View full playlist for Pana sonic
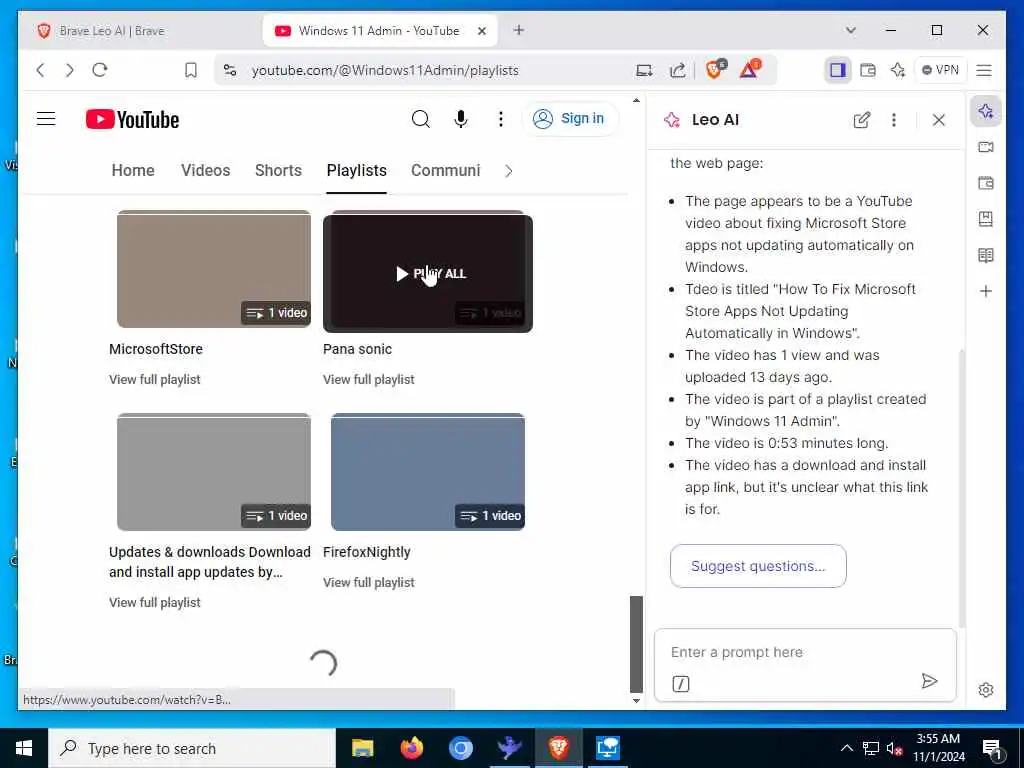This screenshot has height=768, width=1024. point(368,379)
